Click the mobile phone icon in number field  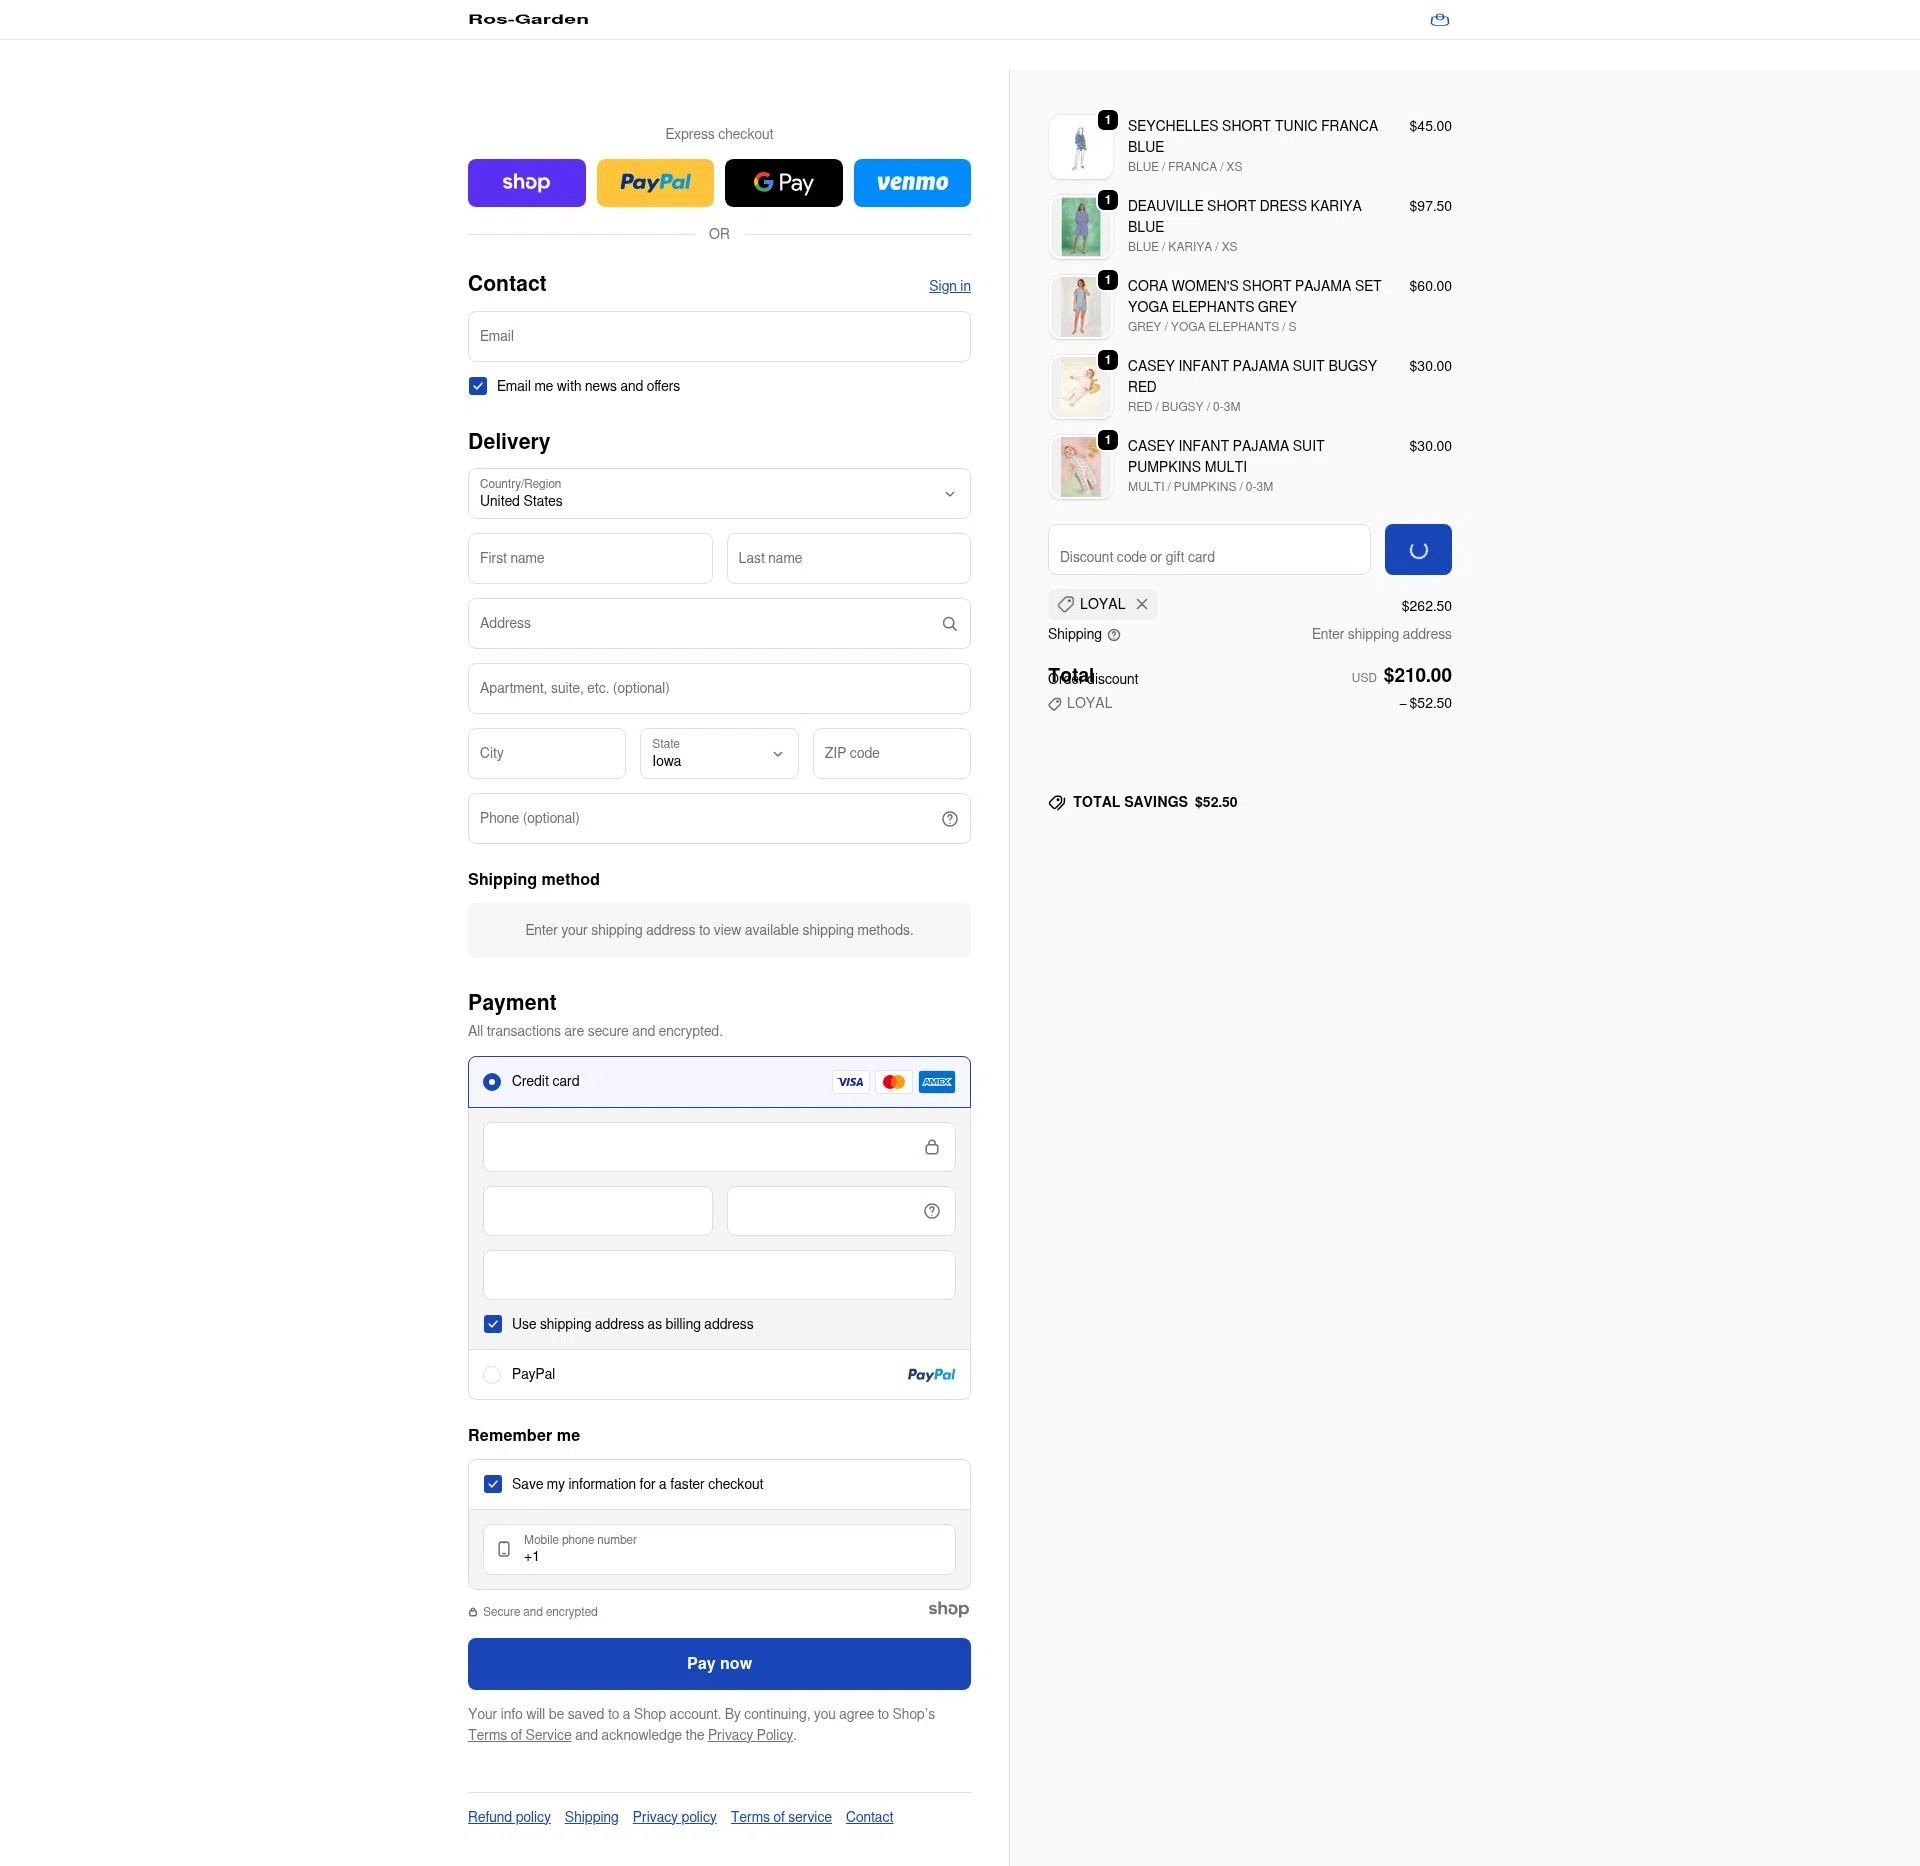pos(504,1549)
